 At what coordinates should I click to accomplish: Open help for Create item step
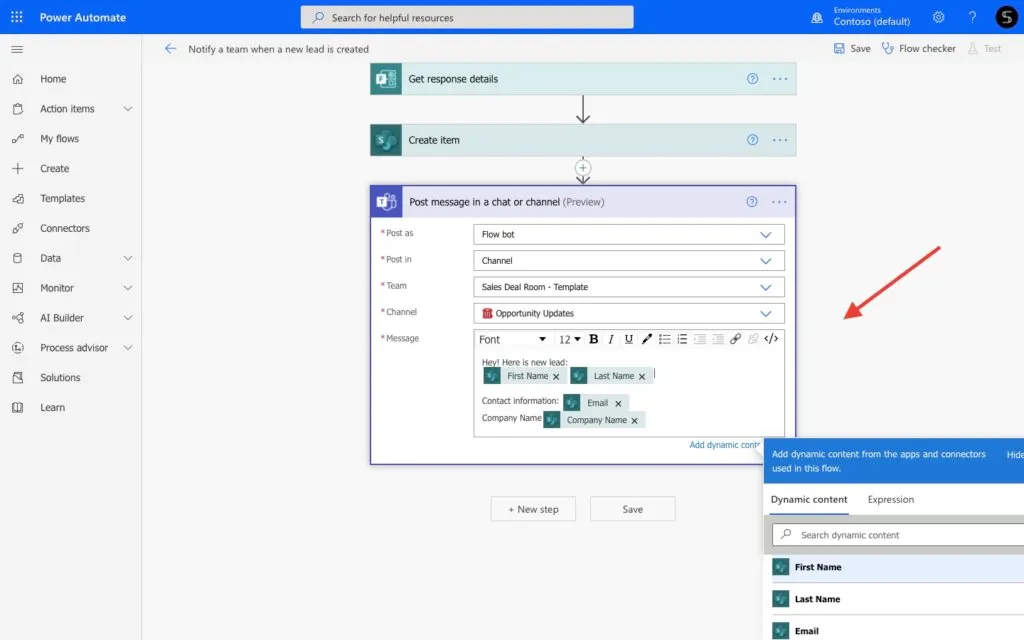pos(752,140)
